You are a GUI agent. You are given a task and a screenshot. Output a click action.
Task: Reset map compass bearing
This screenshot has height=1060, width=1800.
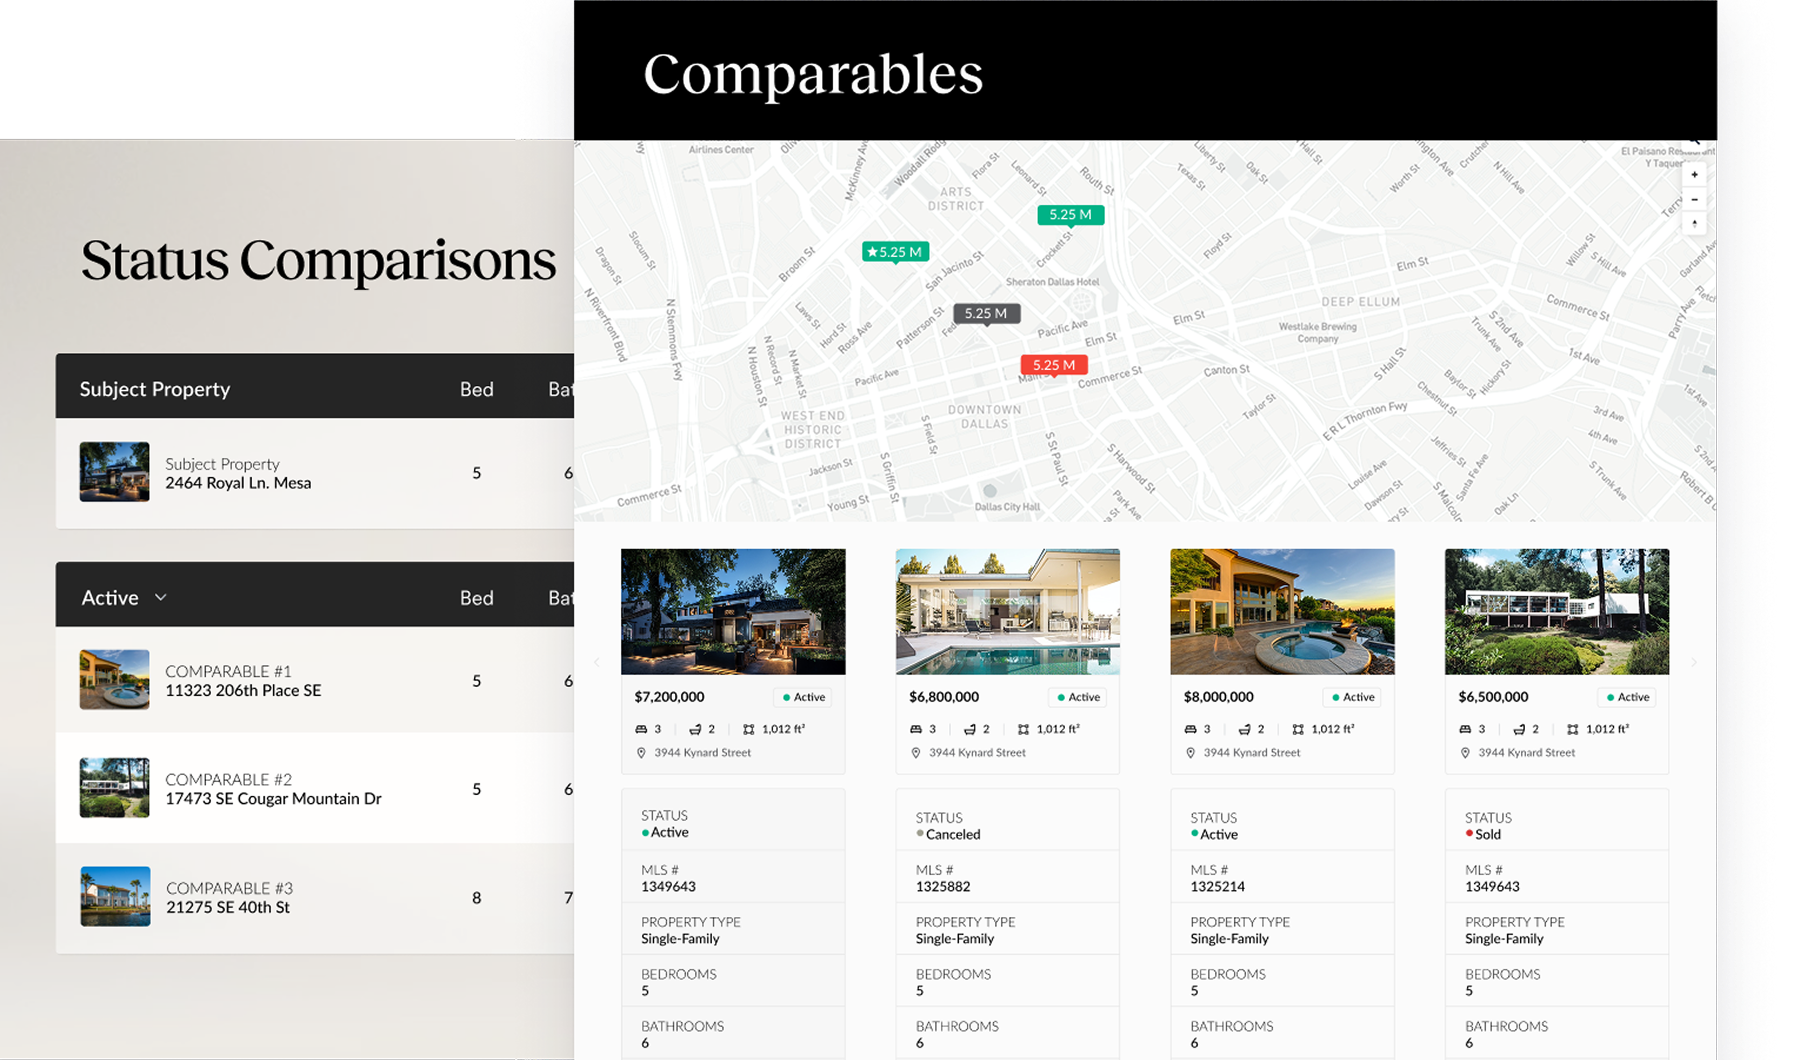[1694, 224]
